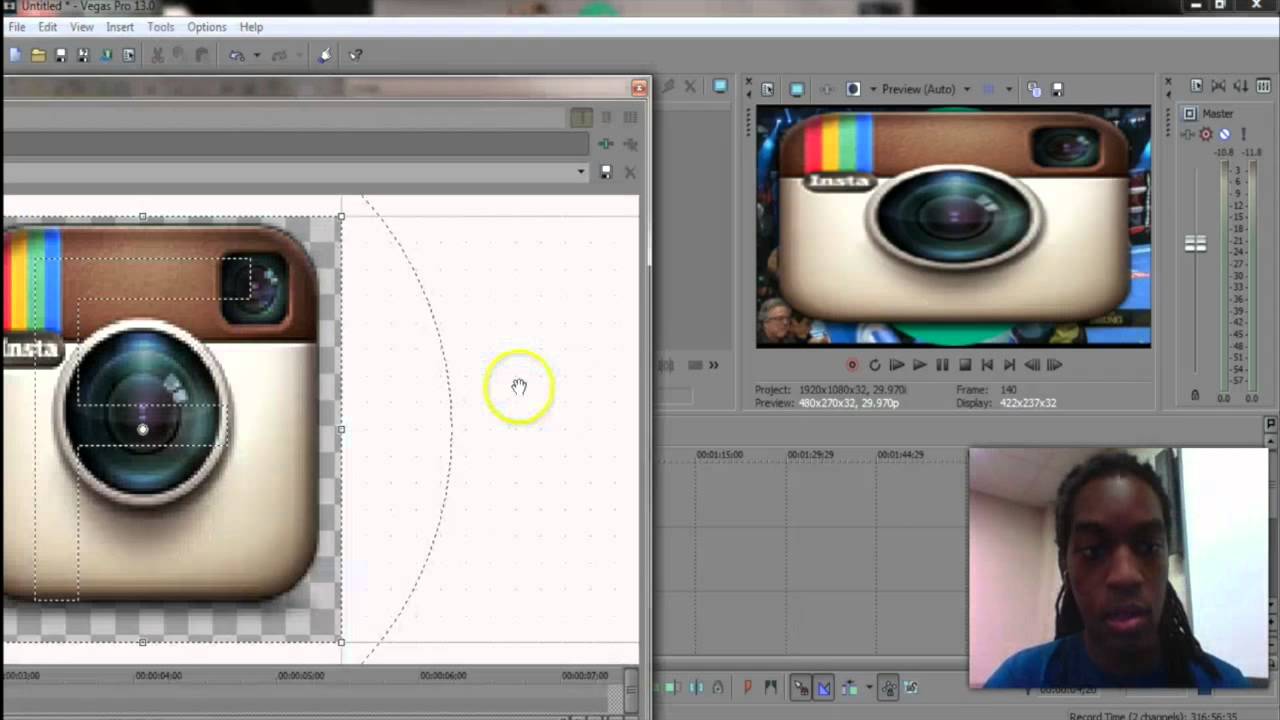Copy the preview snapshot to clipboard
Image resolution: width=1280 pixels, height=720 pixels.
[x=1034, y=89]
